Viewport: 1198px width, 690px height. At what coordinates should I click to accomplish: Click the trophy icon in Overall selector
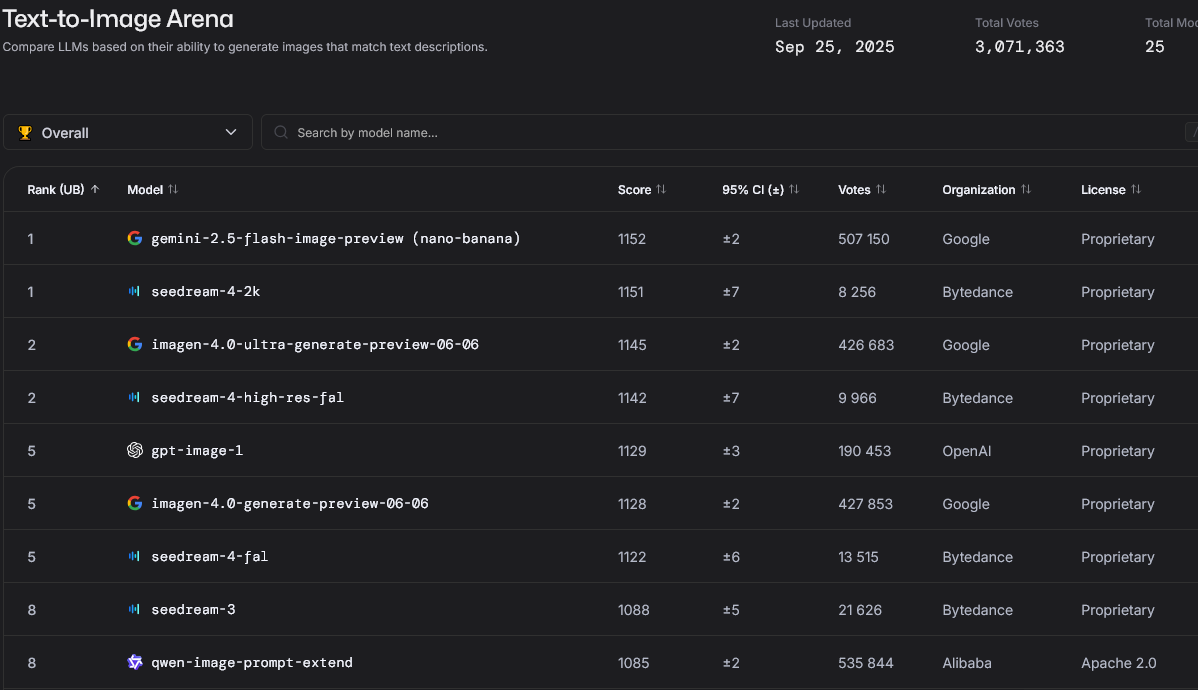click(x=25, y=133)
